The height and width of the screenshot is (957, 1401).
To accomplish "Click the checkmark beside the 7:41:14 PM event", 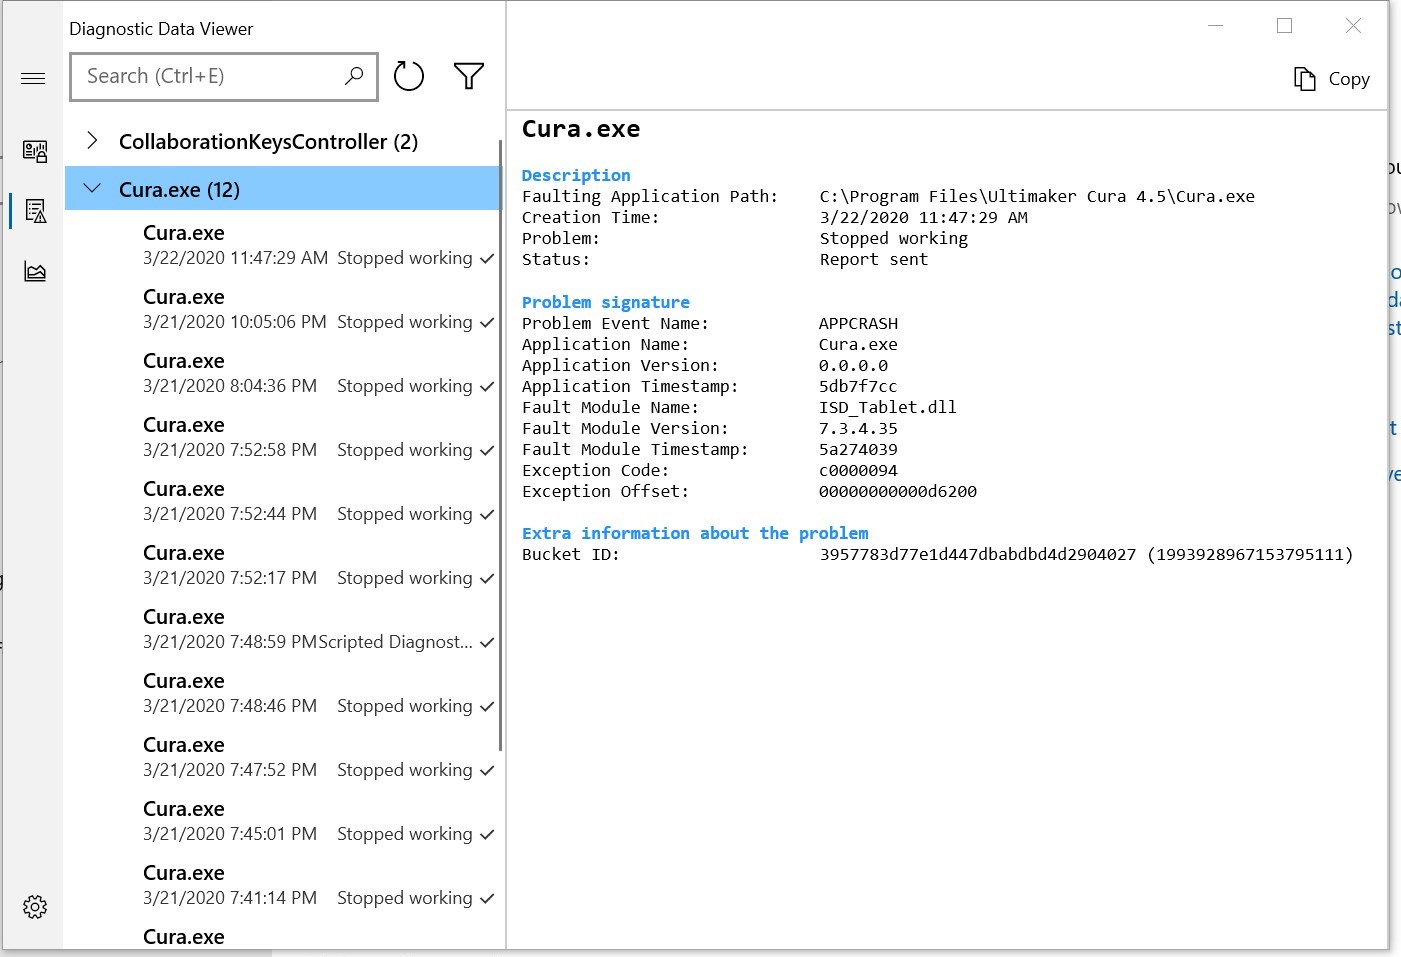I will 487,897.
